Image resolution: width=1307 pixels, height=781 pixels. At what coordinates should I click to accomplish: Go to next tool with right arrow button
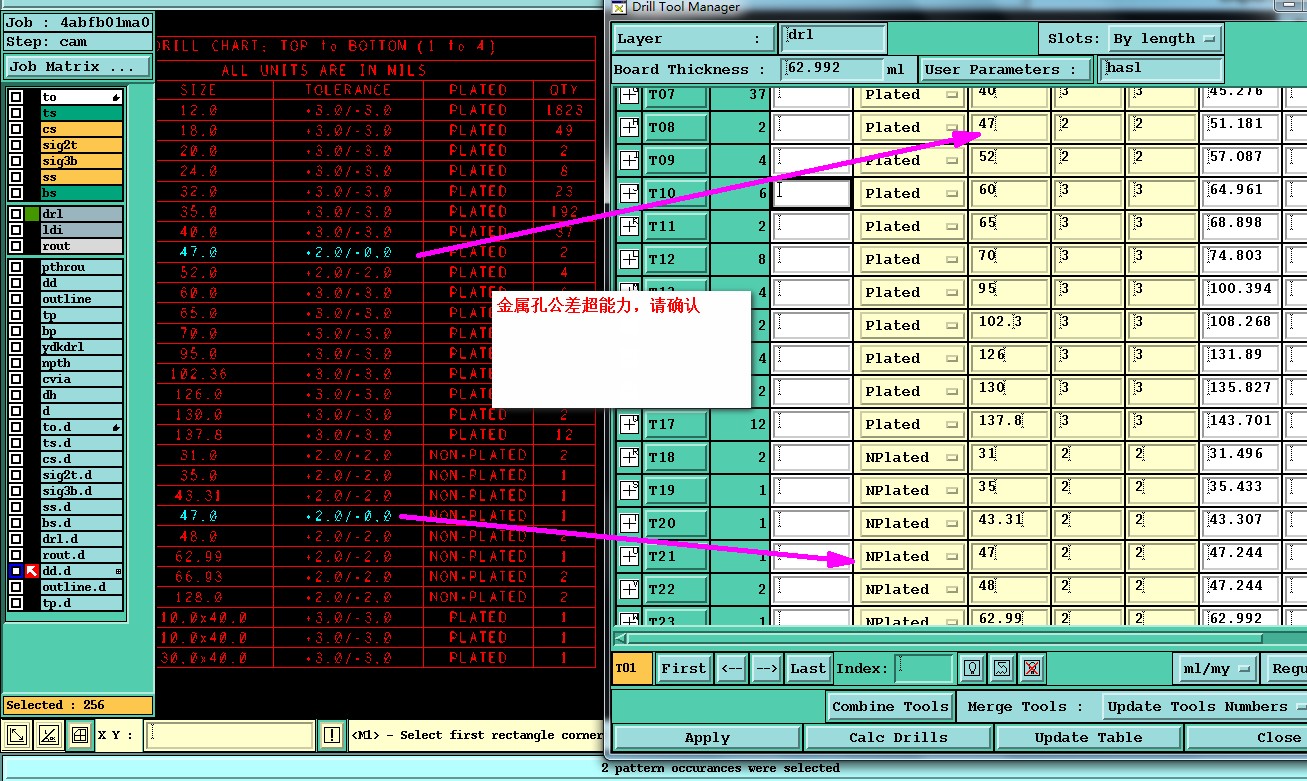[766, 668]
